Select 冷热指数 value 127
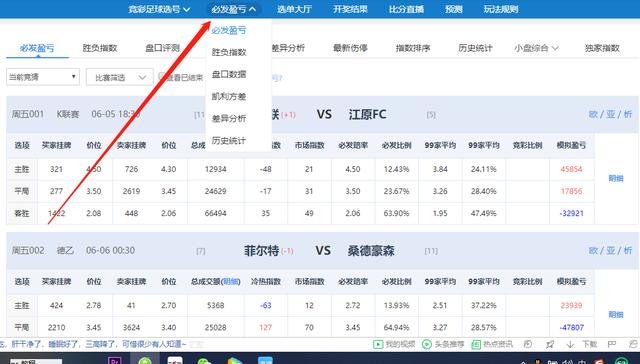 (x=265, y=328)
